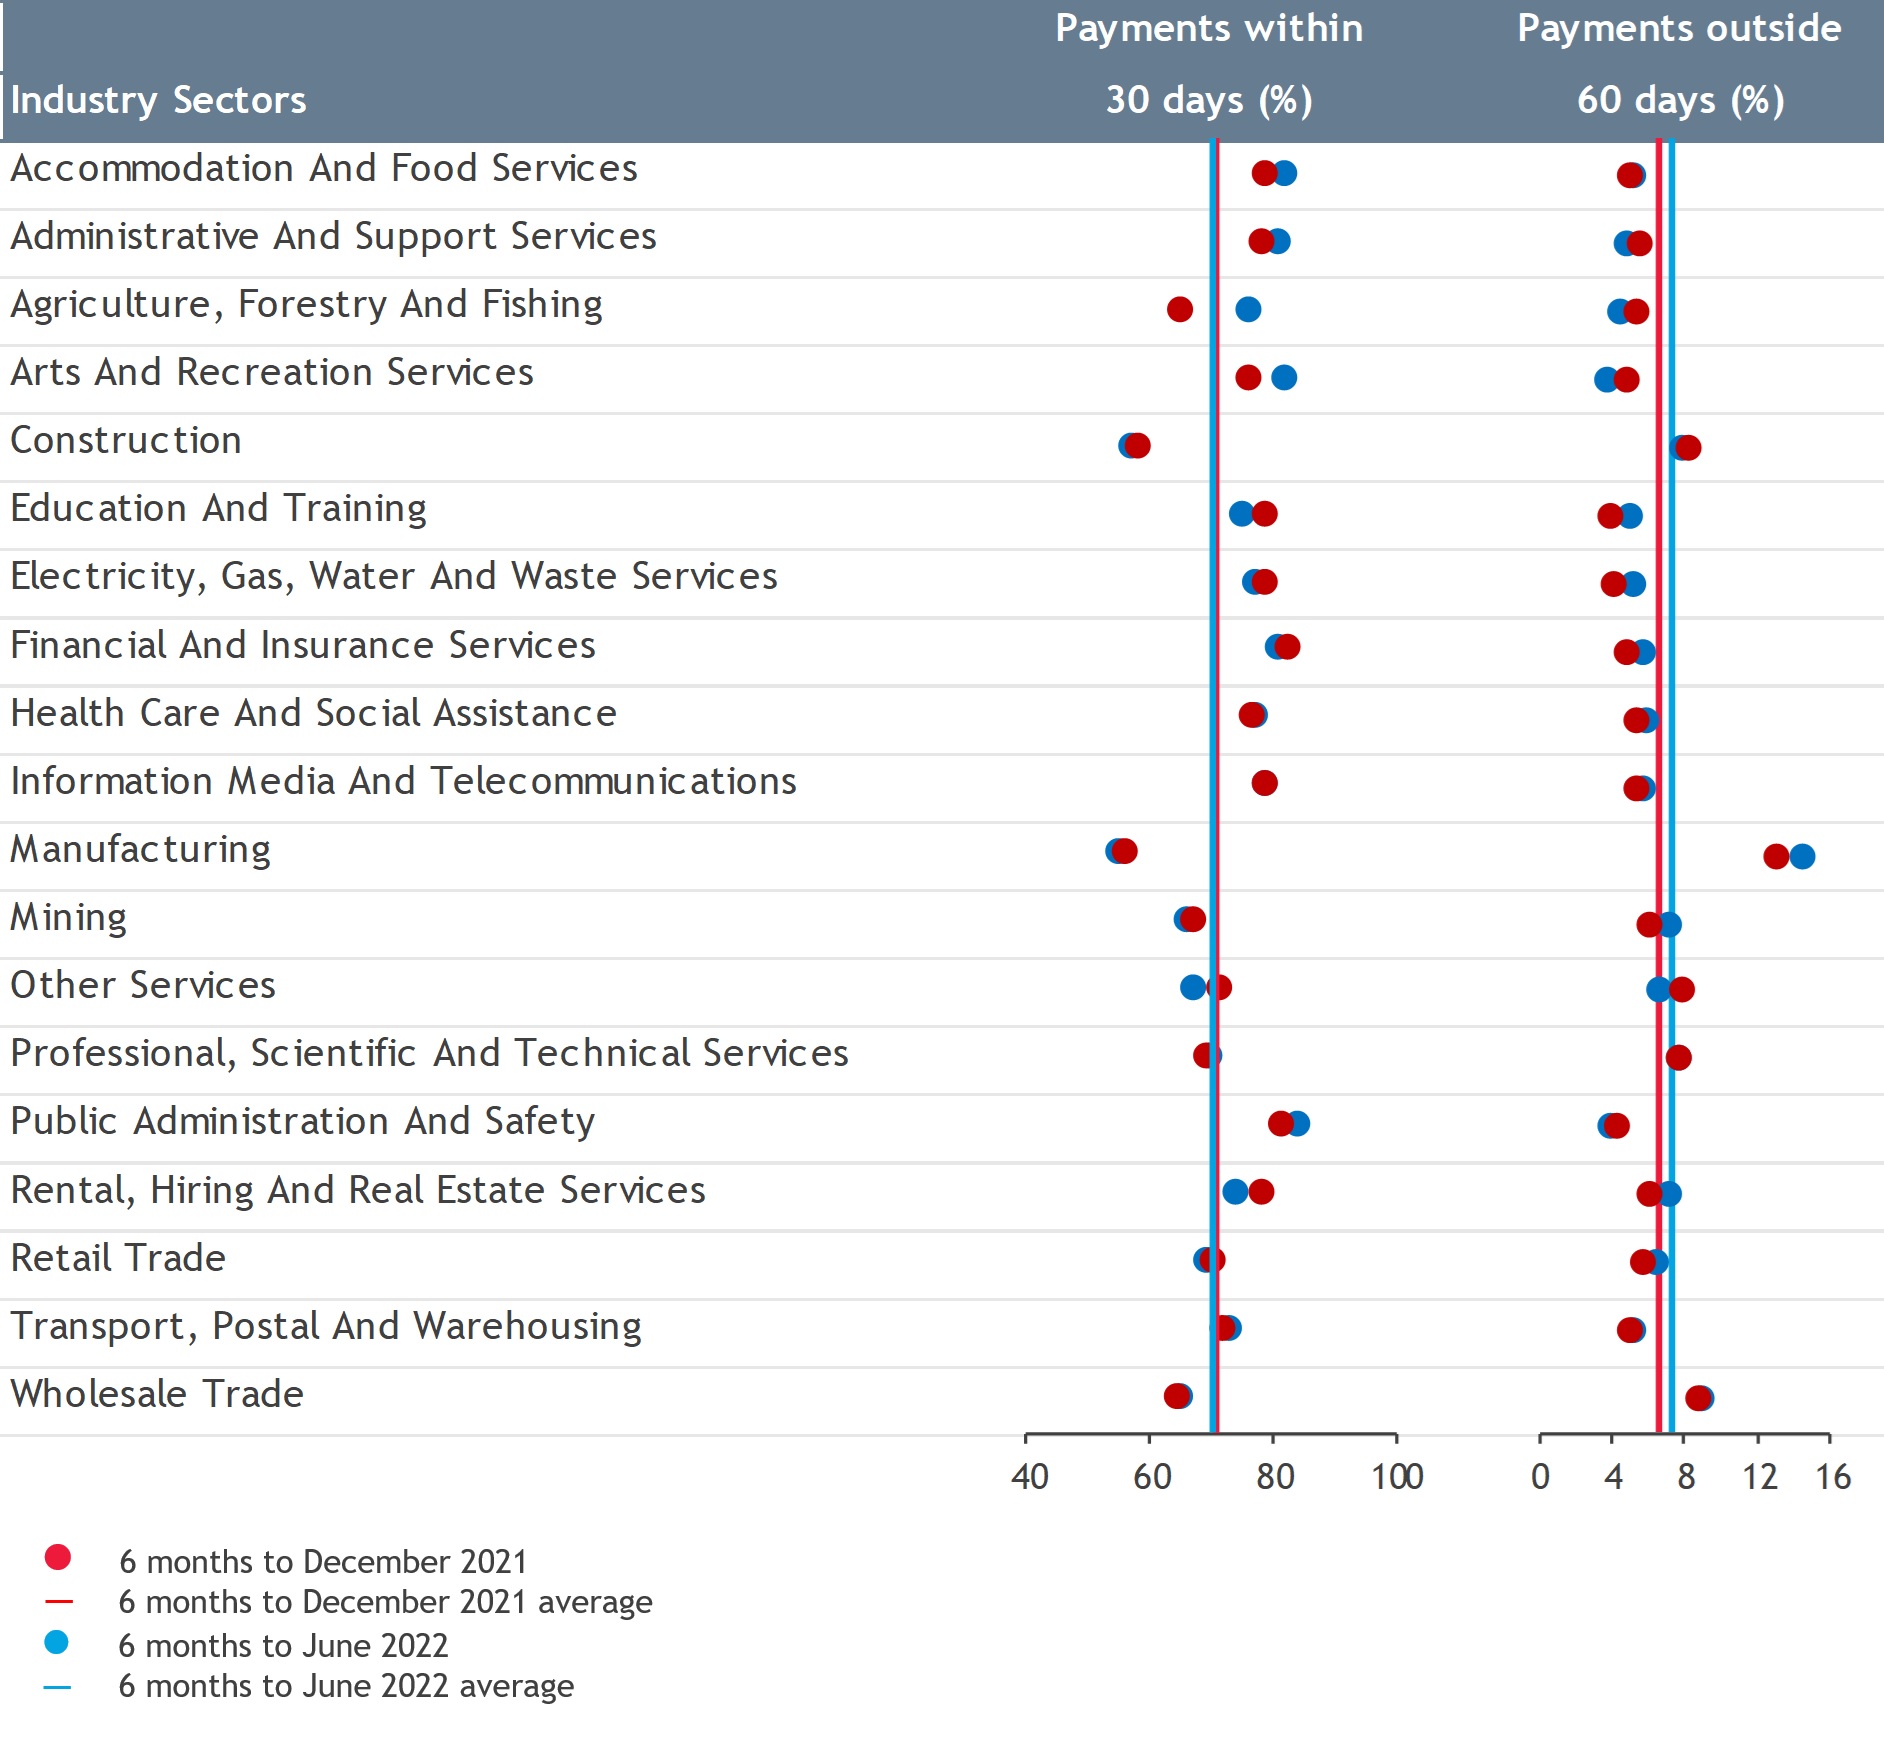Screen dimensions: 1884x1740
Task: Click the 'Retail Trade' sector label
Action: pyautogui.click(x=118, y=1258)
